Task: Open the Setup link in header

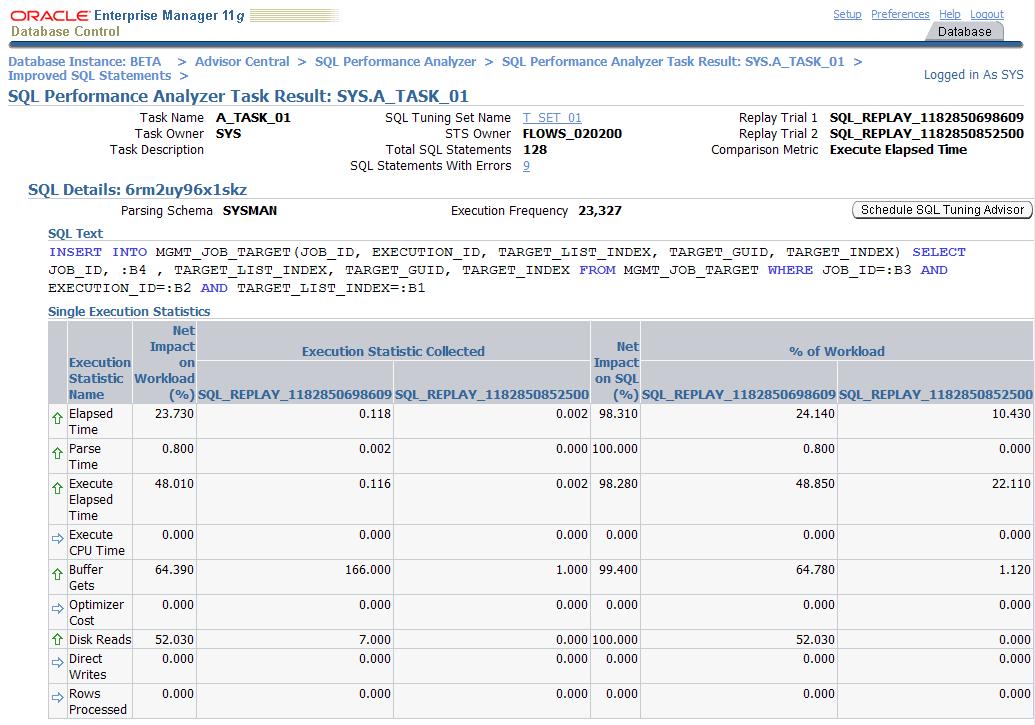Action: point(847,15)
